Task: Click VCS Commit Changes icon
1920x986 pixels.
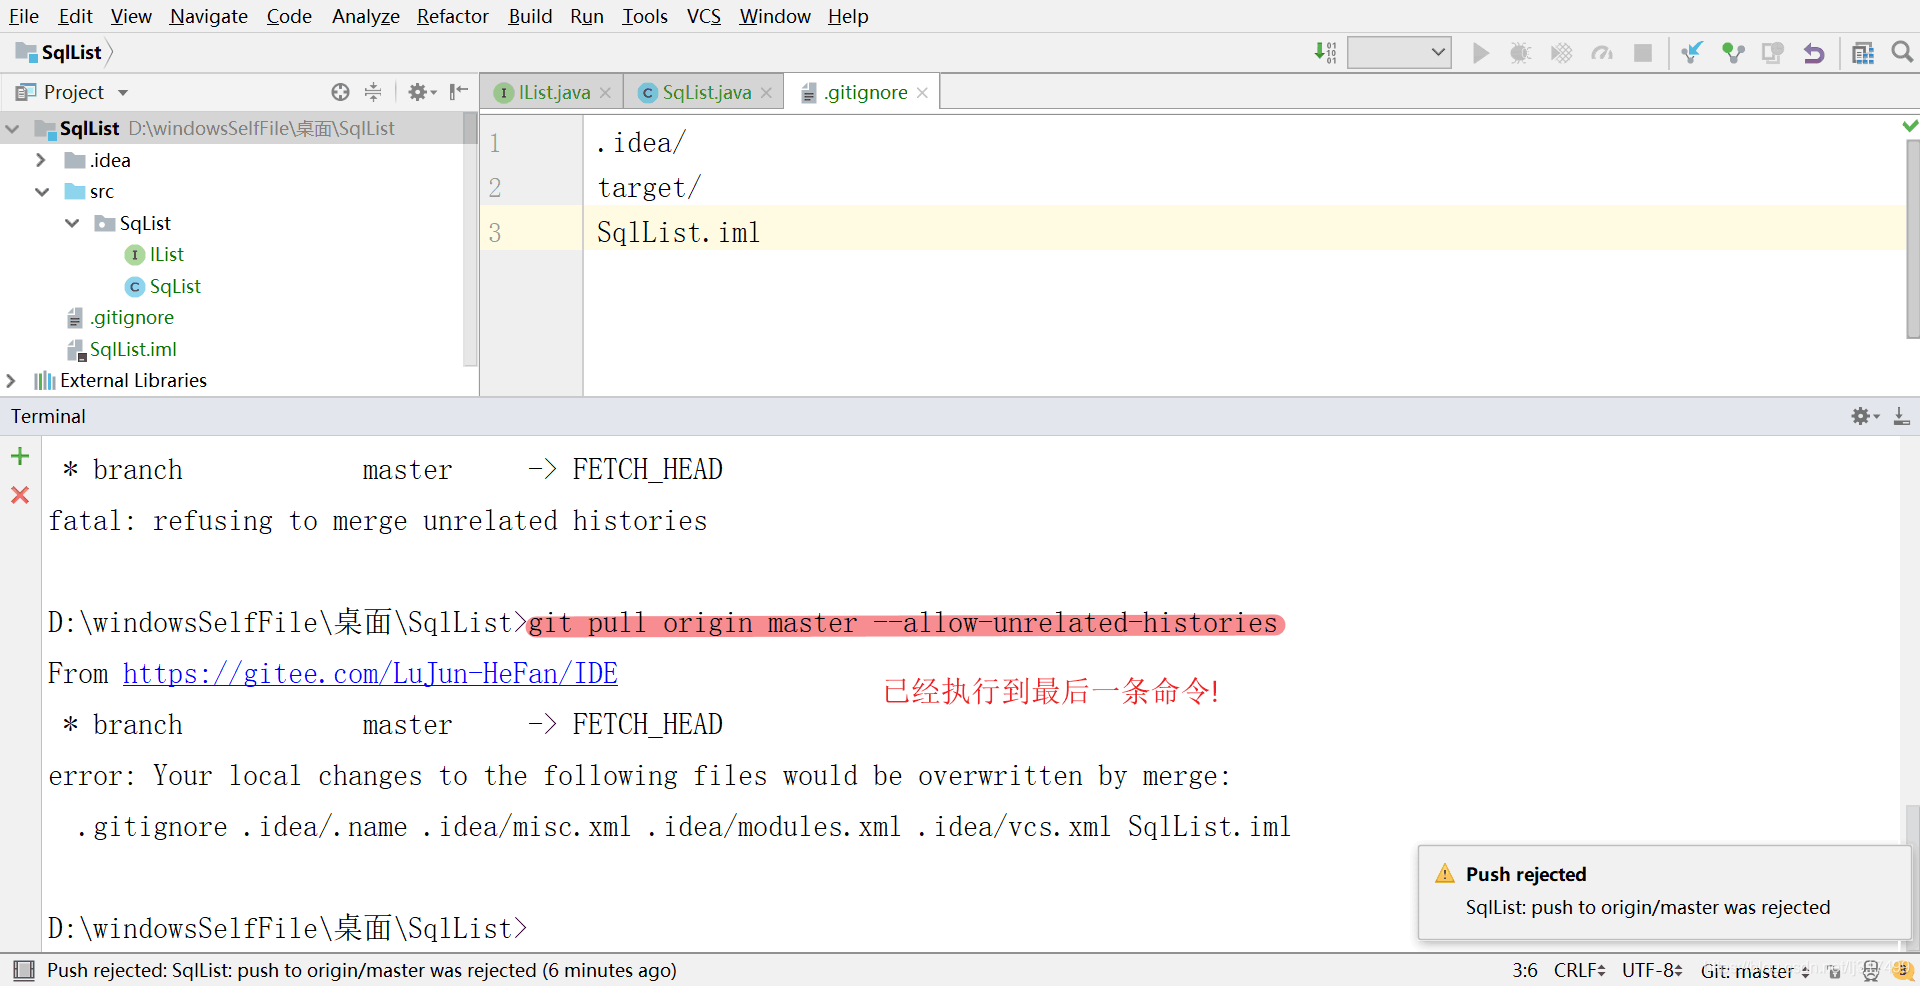Action: pyautogui.click(x=1733, y=53)
